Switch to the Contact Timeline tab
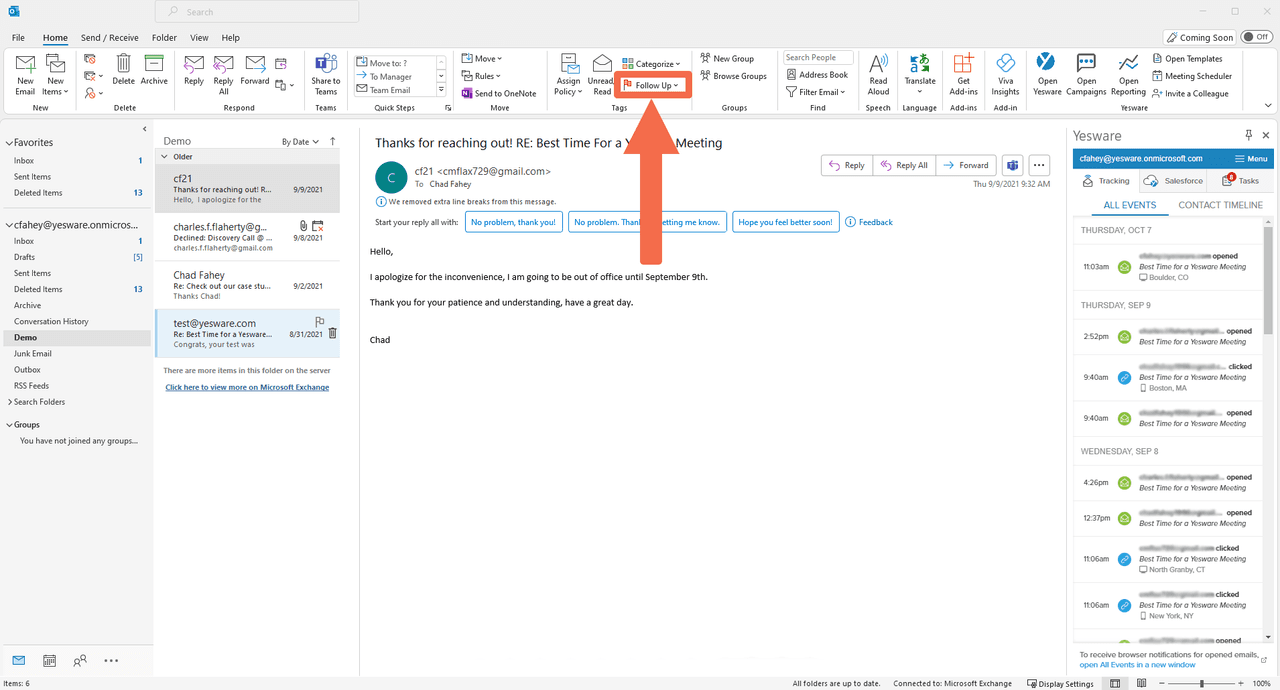 coord(1220,205)
